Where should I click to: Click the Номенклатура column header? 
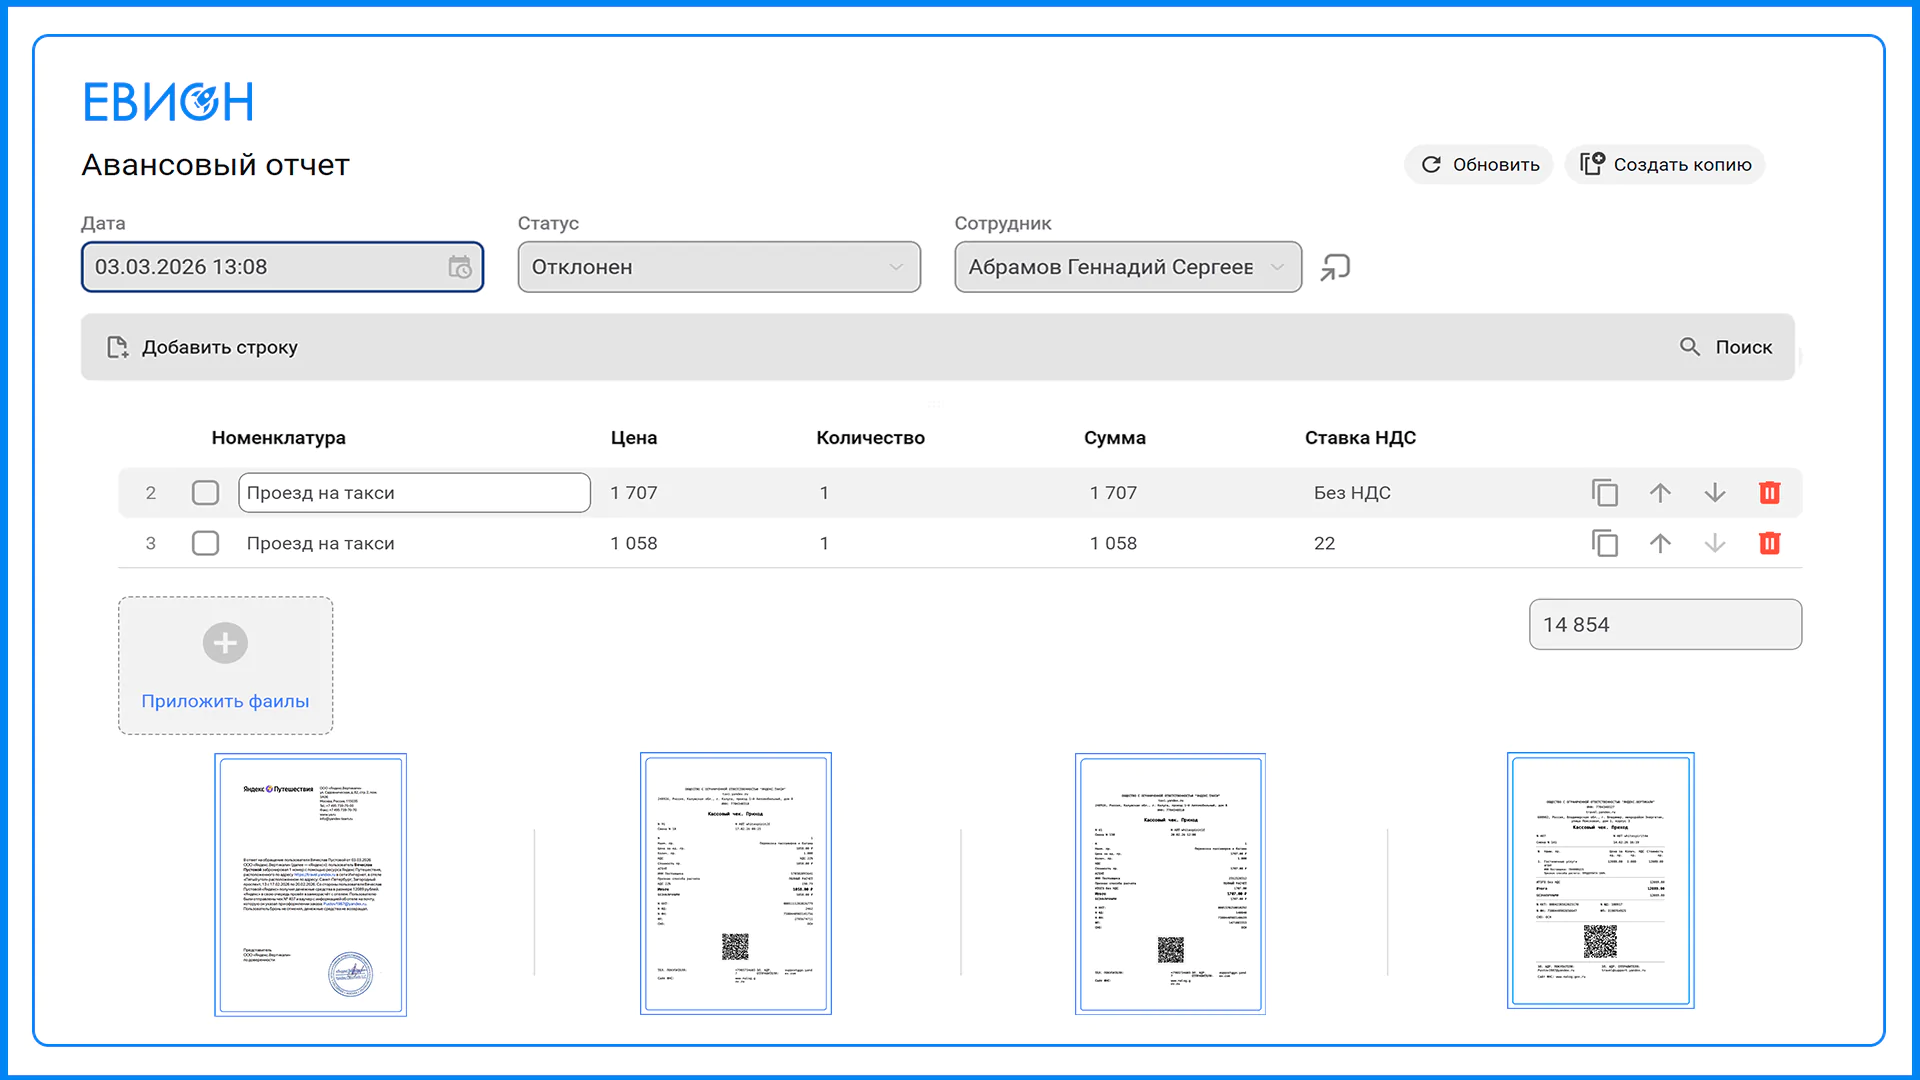[x=278, y=438]
